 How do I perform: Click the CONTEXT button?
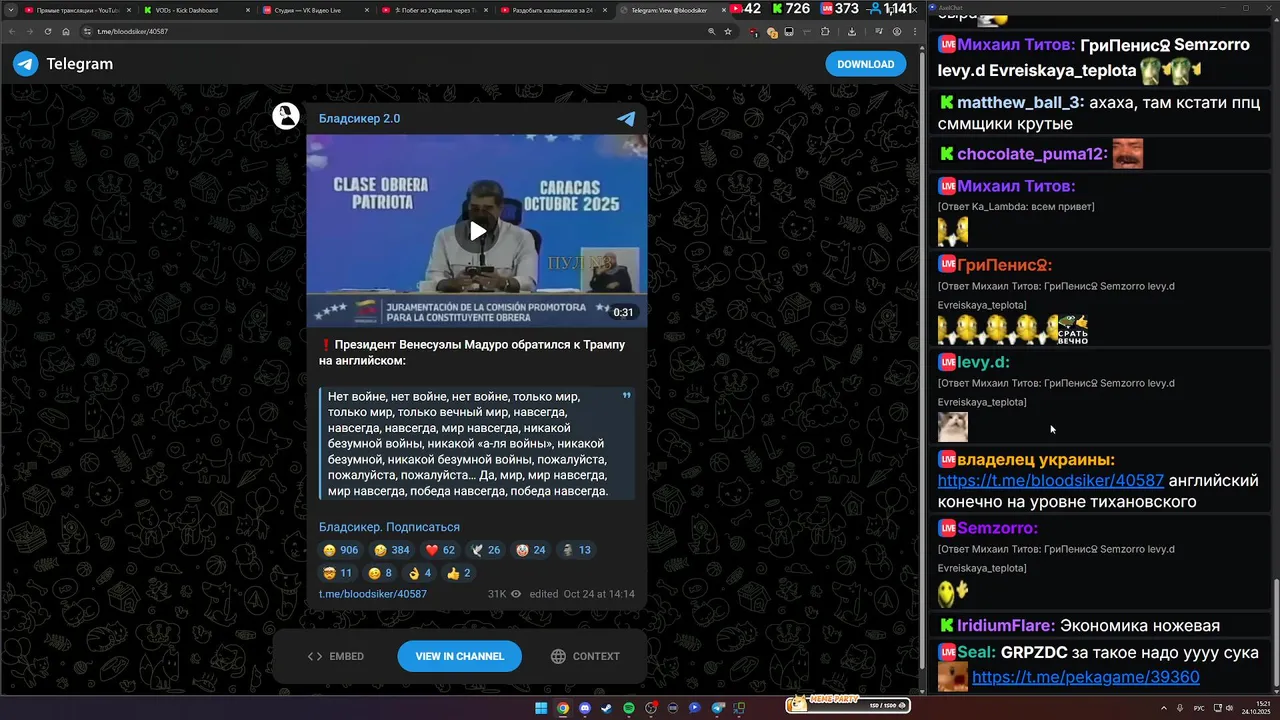tap(586, 656)
